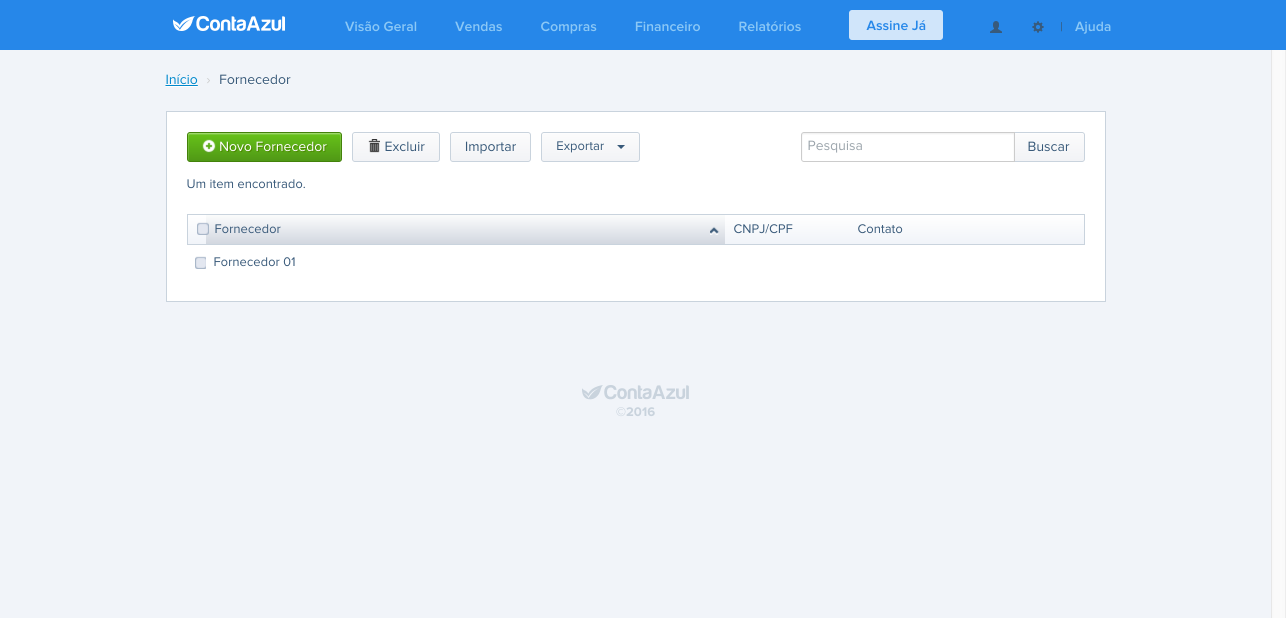Focus the Pesquisa search field
The width and height of the screenshot is (1286, 618).
click(908, 146)
